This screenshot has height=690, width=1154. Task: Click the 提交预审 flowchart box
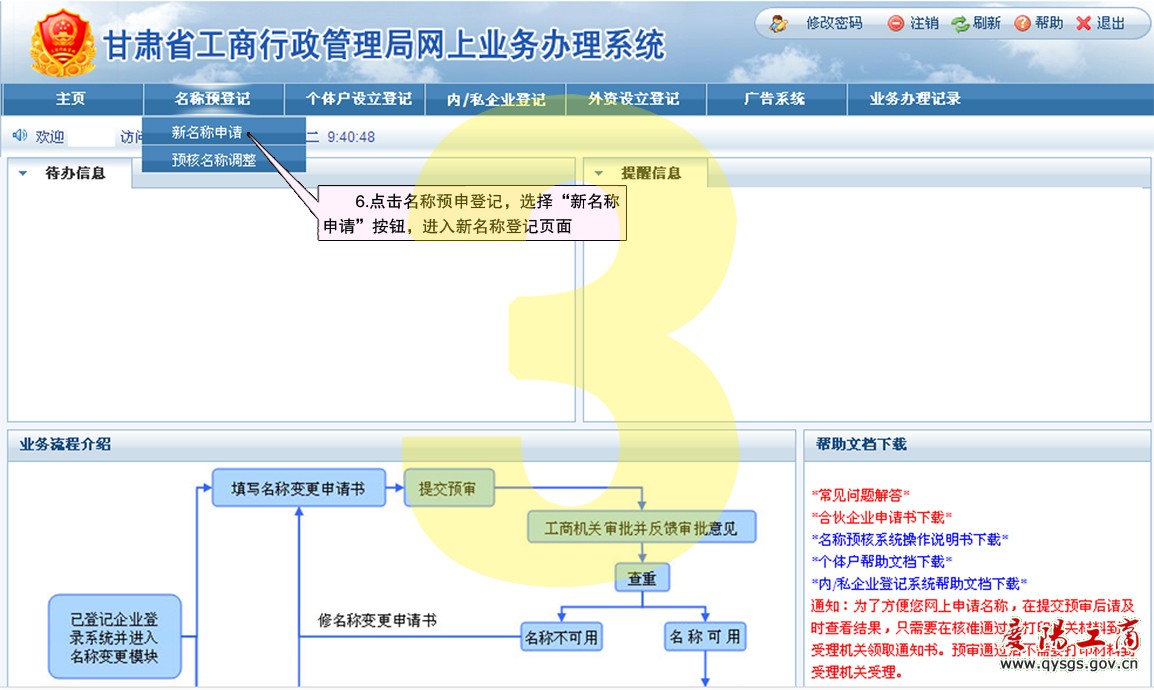tap(448, 489)
